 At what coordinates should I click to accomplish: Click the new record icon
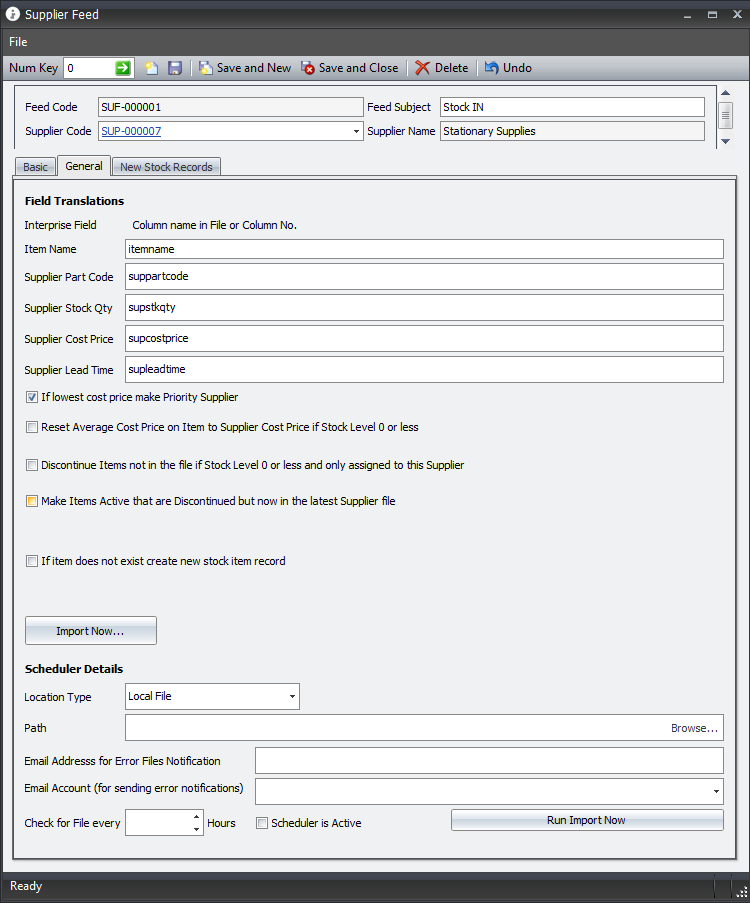152,68
